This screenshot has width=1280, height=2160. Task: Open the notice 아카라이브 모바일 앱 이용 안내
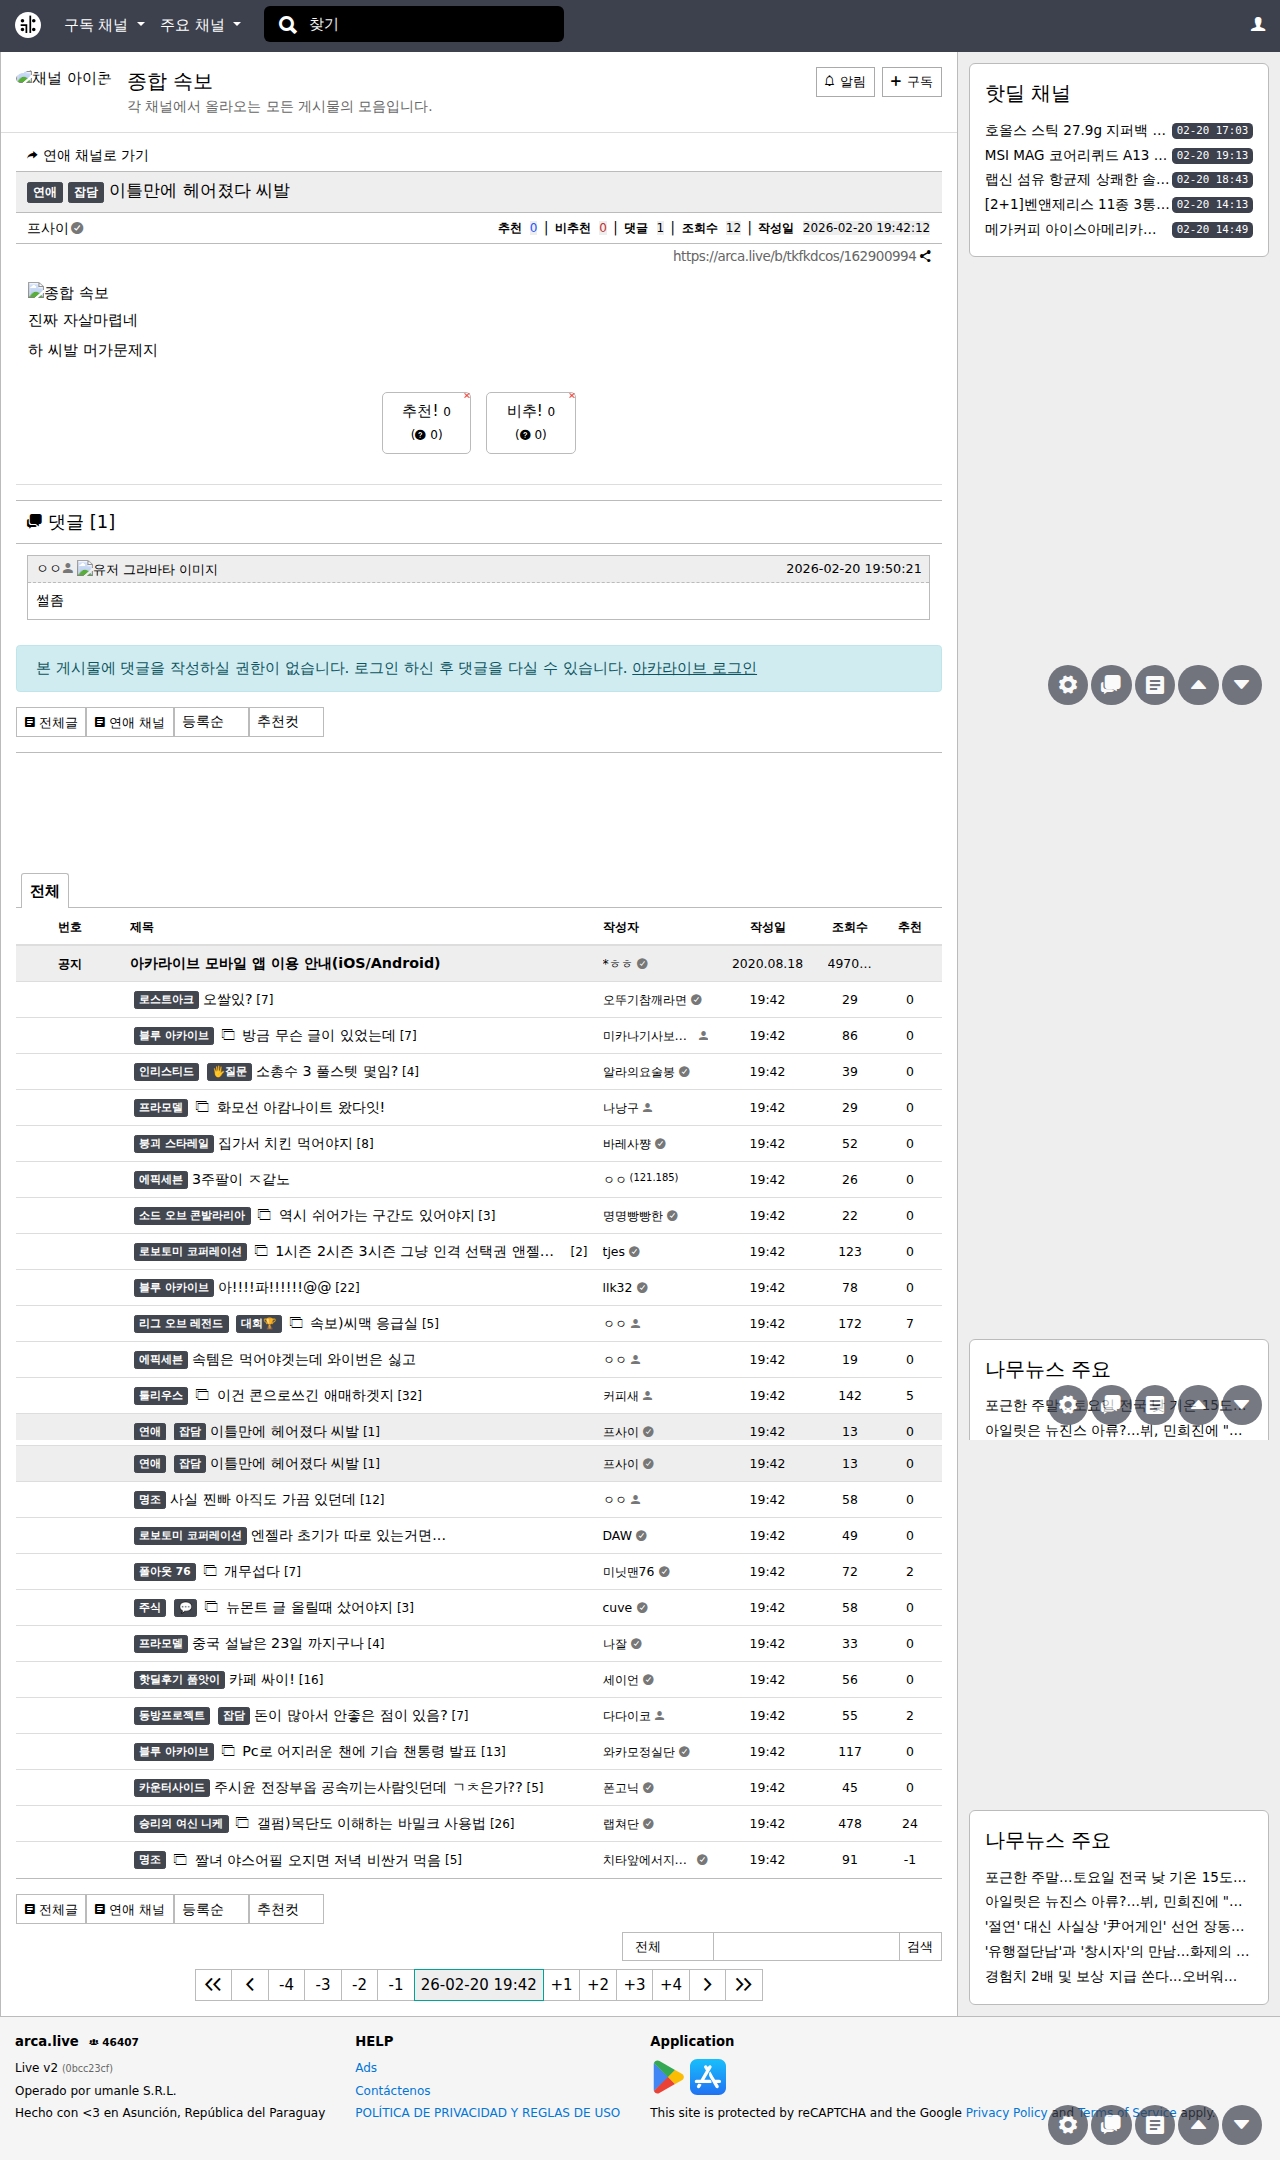(x=285, y=963)
